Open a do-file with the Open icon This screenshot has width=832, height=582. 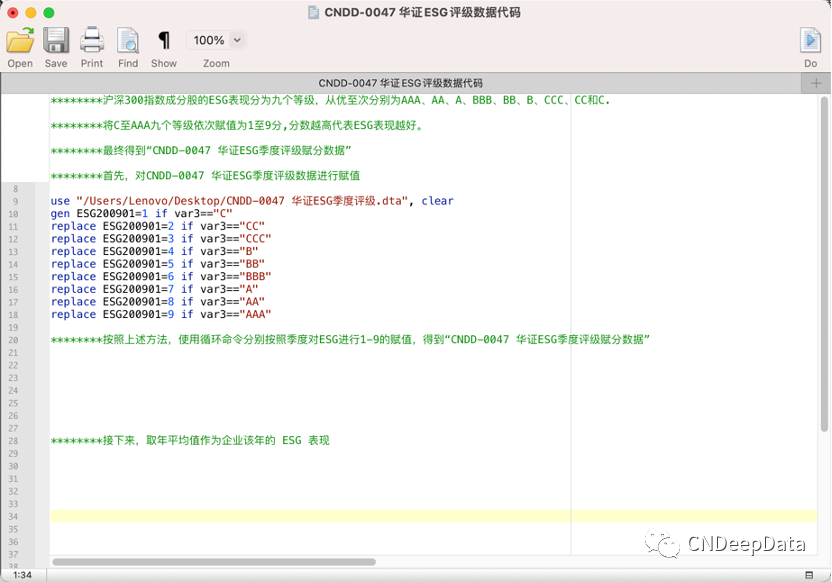coord(20,40)
